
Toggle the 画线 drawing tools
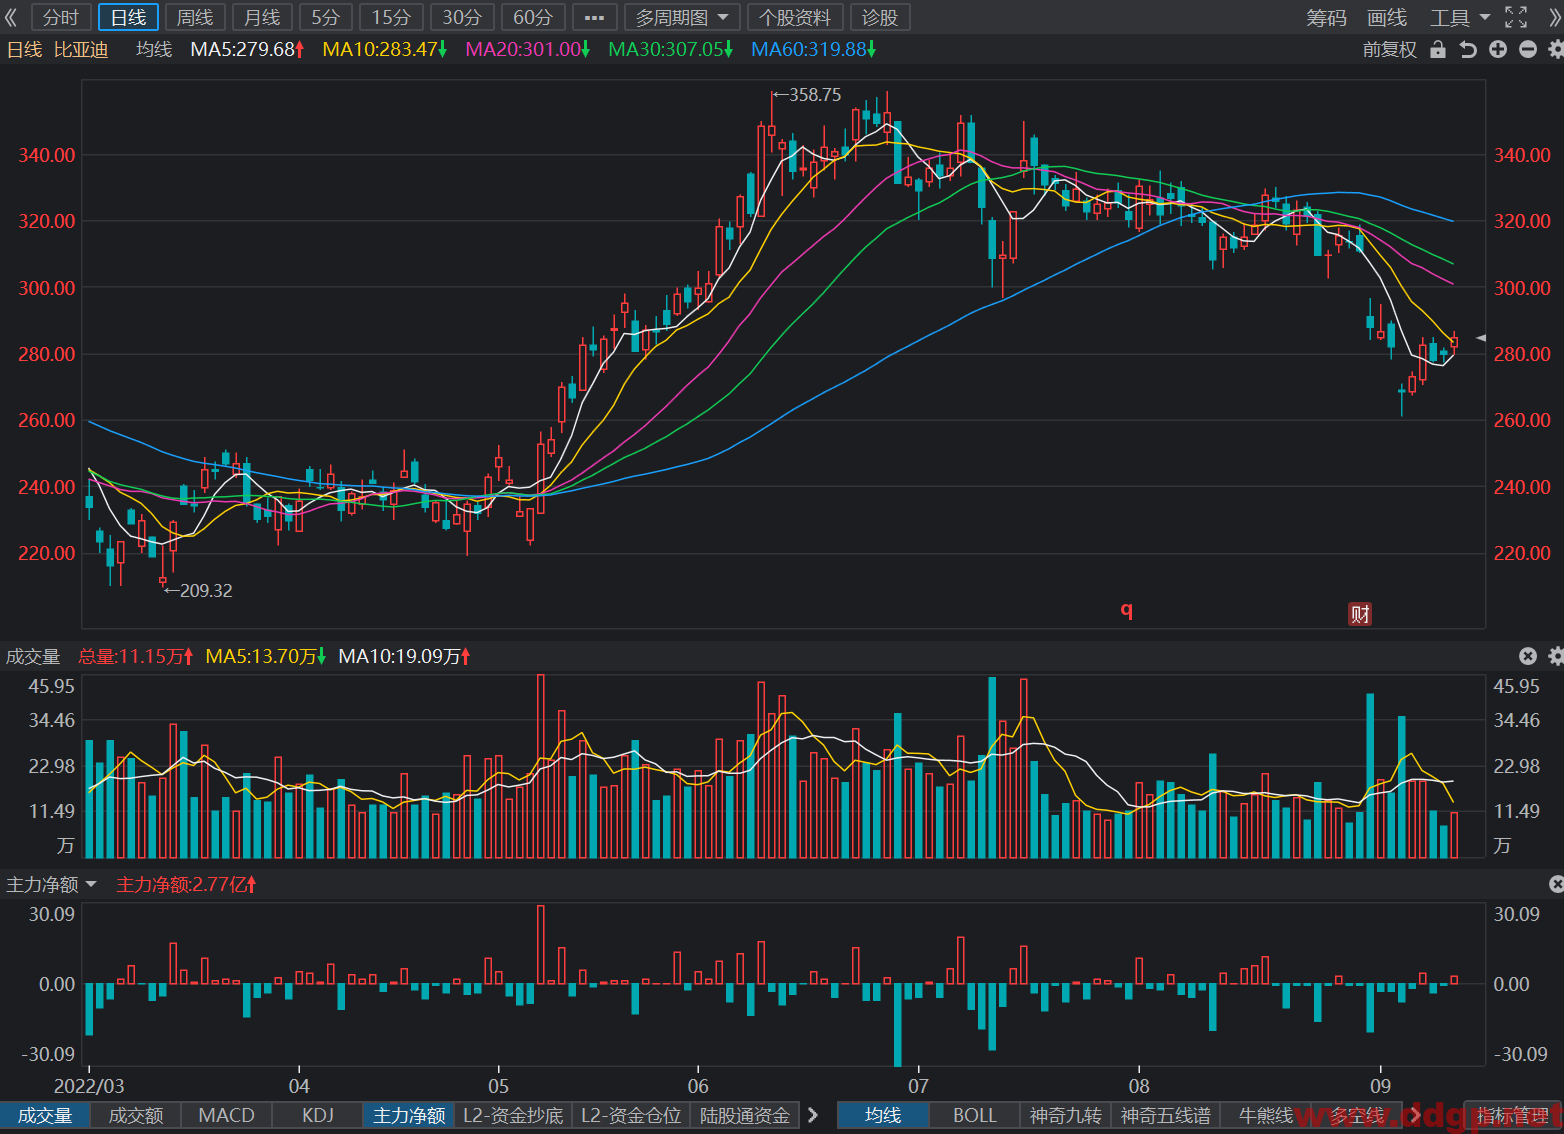(x=1387, y=18)
